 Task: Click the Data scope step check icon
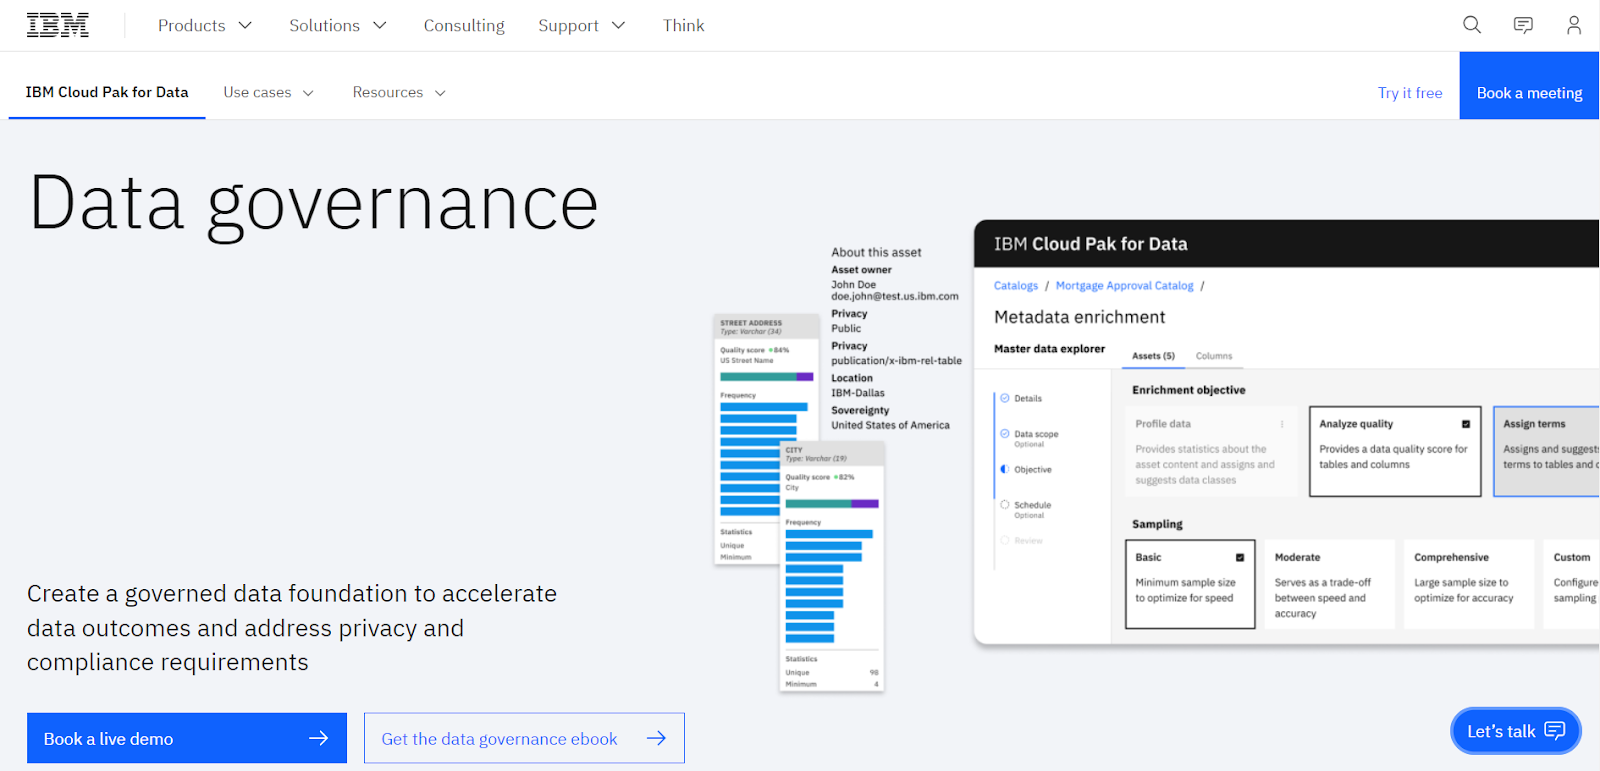point(1005,433)
